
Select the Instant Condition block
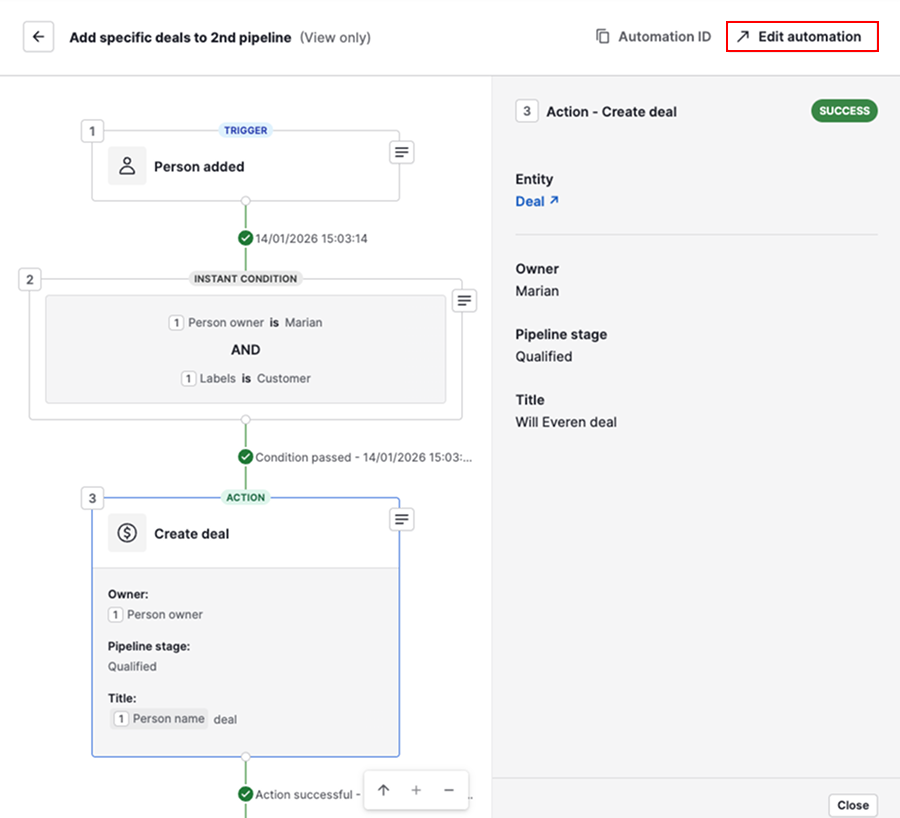[x=245, y=349]
